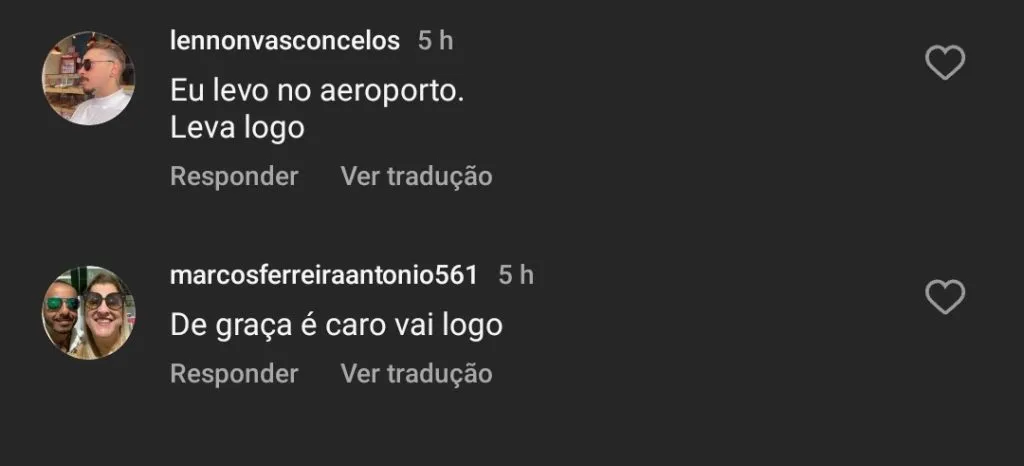1024x466 pixels.
Task: Tap the 'De graça é caro vai logo' text
Action: (336, 325)
